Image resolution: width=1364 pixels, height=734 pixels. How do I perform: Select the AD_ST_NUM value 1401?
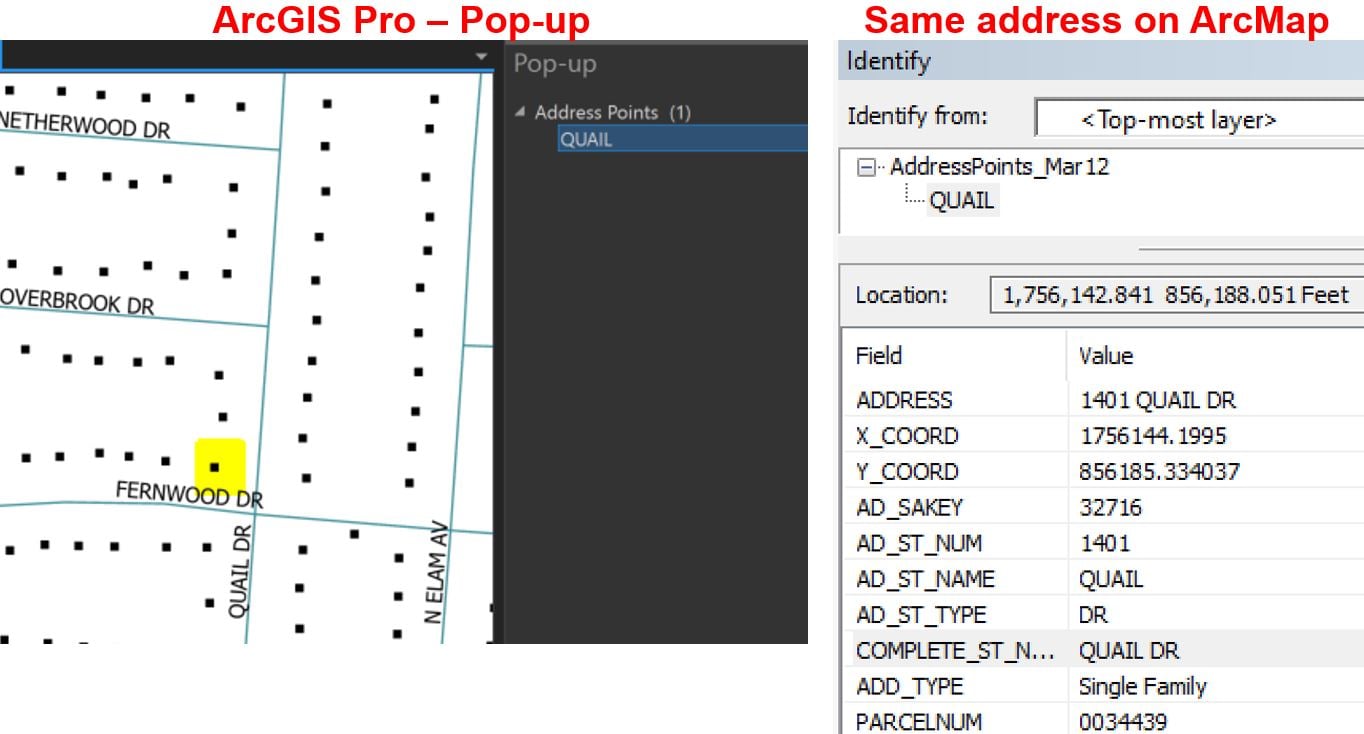click(1104, 543)
